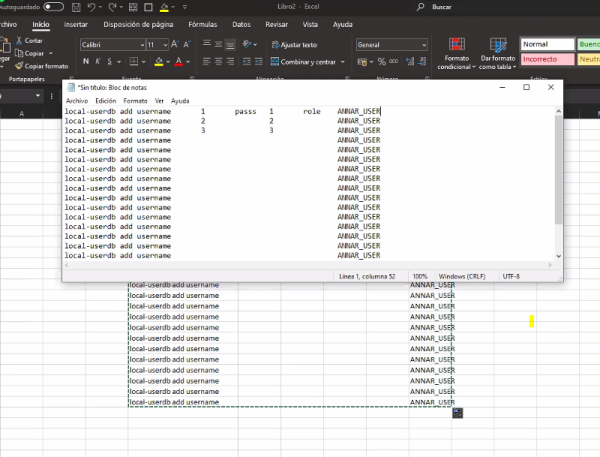Open Notepad Formato menu
Image resolution: width=600 pixels, height=457 pixels.
pyautogui.click(x=135, y=101)
